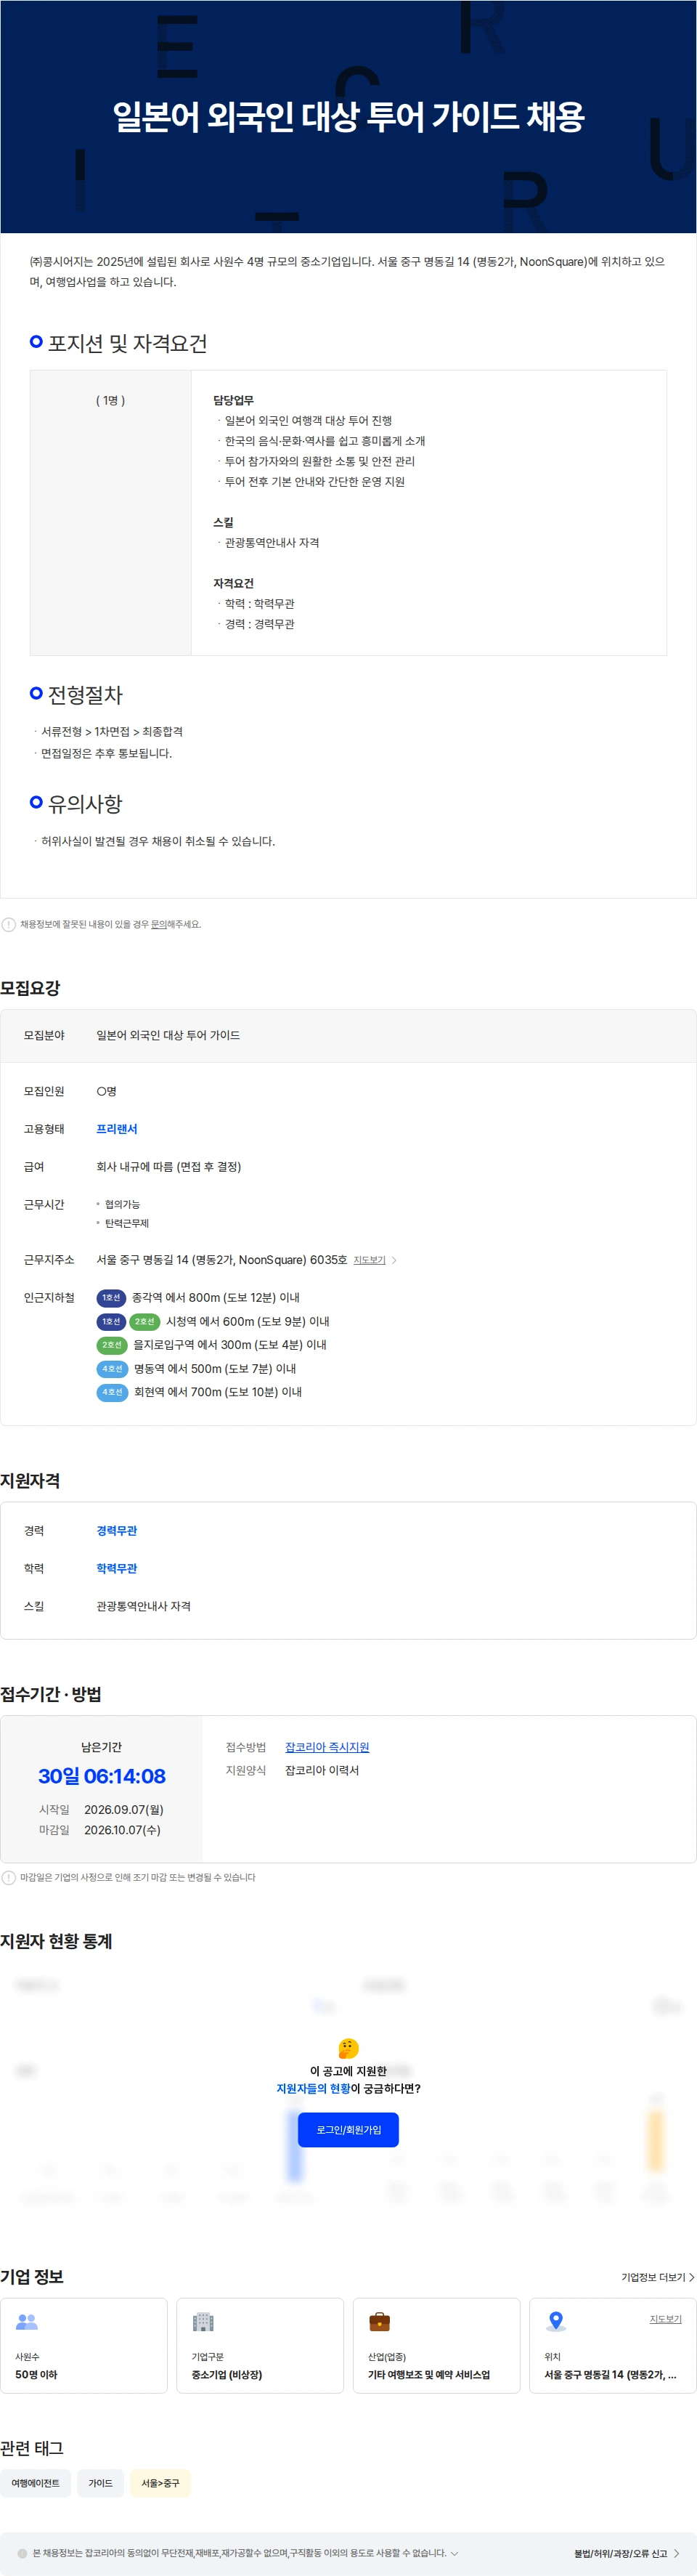Click the employees people icon in company info

click(27, 2321)
